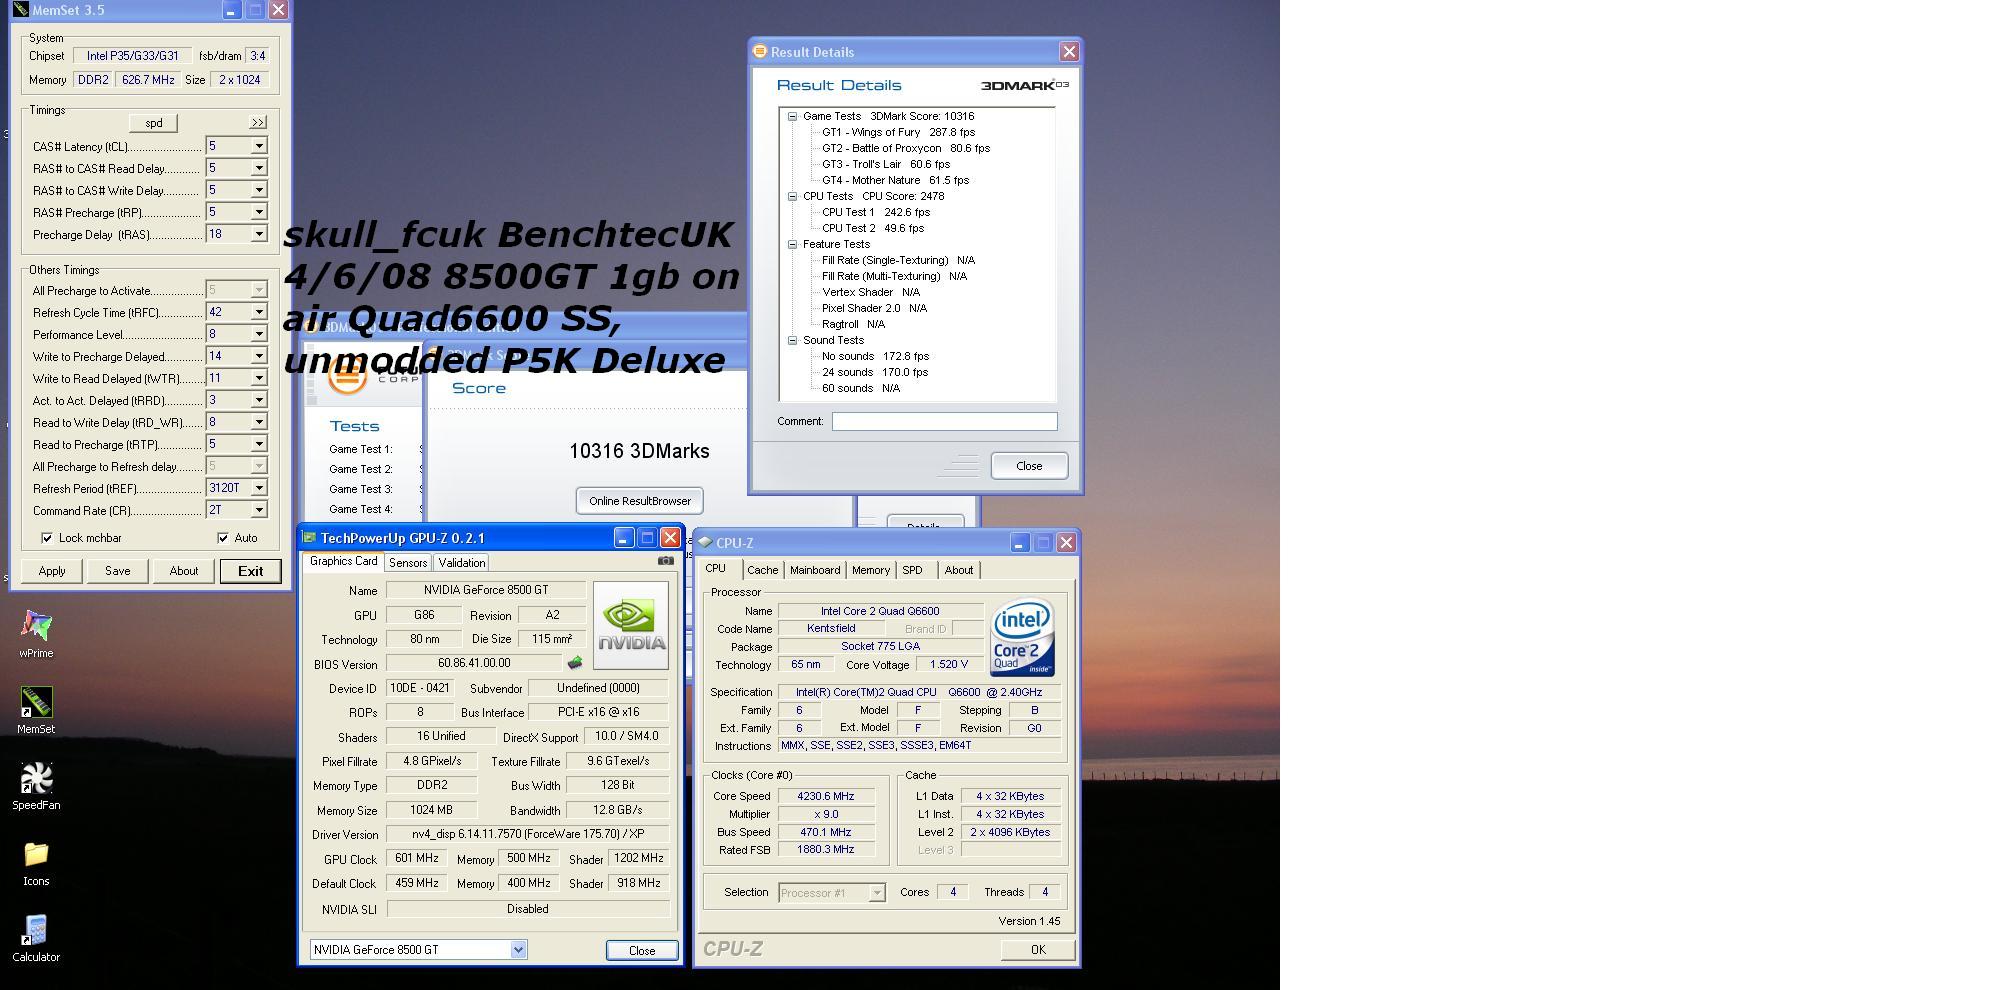Screen dimensions: 2000x990
Task: Open Performance Level dropdown
Action: [x=258, y=334]
